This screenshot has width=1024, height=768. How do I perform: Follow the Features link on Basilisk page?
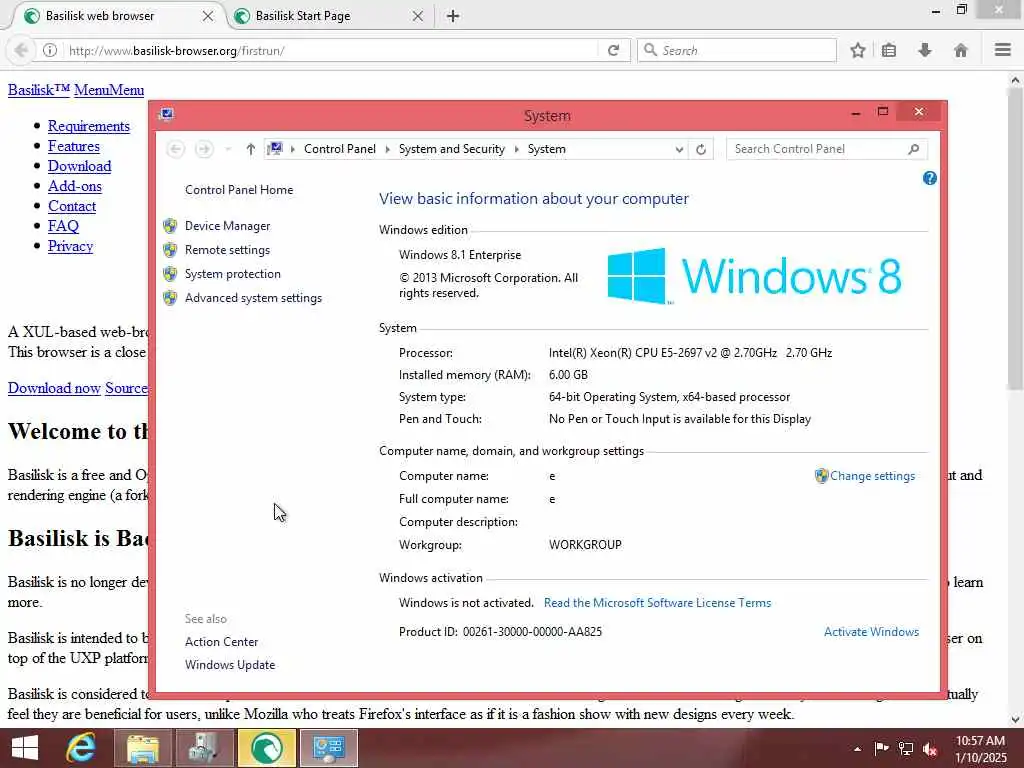point(74,146)
